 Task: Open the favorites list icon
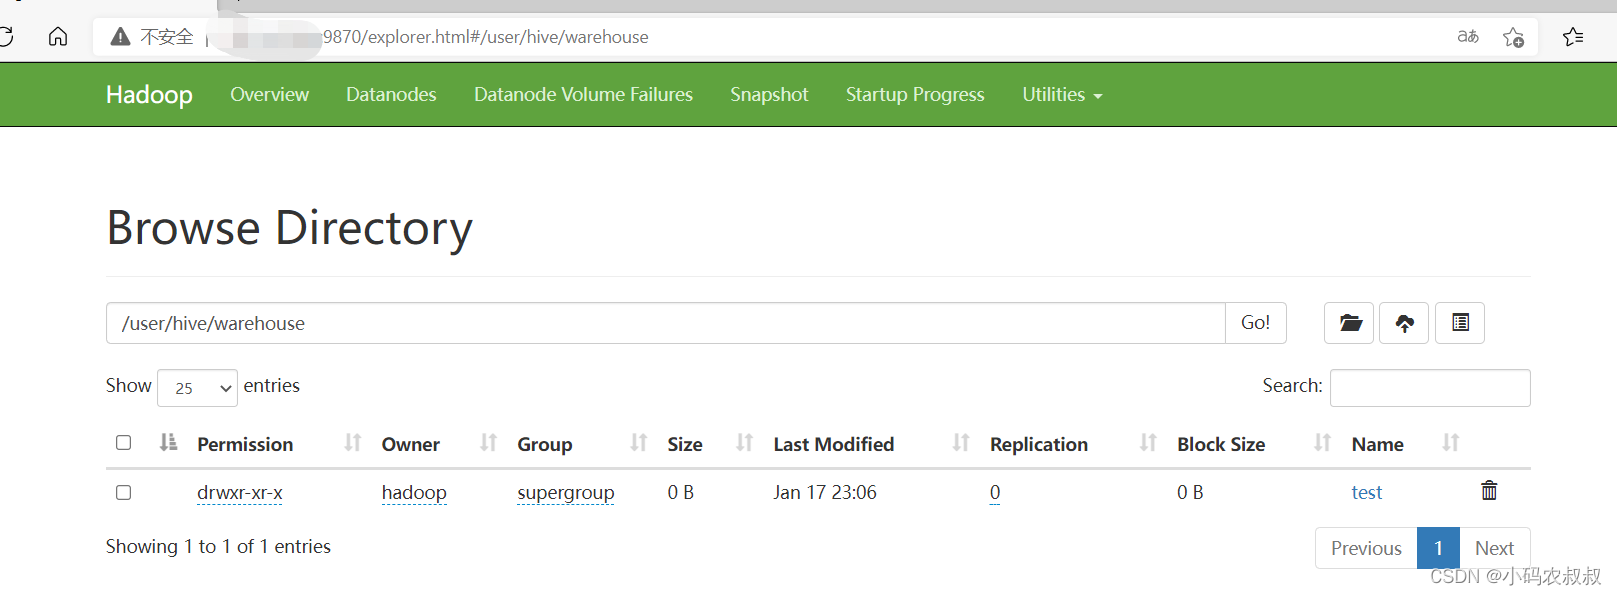tap(1573, 37)
